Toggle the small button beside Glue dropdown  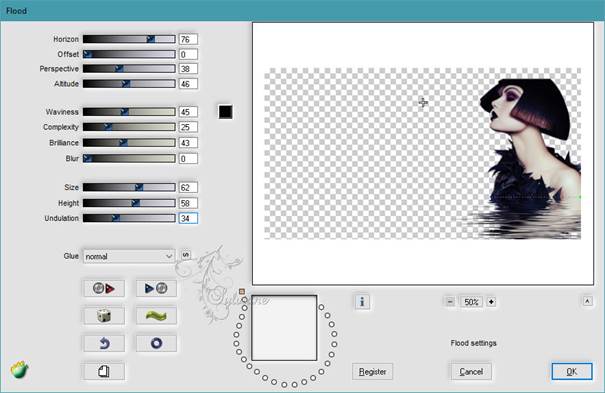(x=186, y=255)
